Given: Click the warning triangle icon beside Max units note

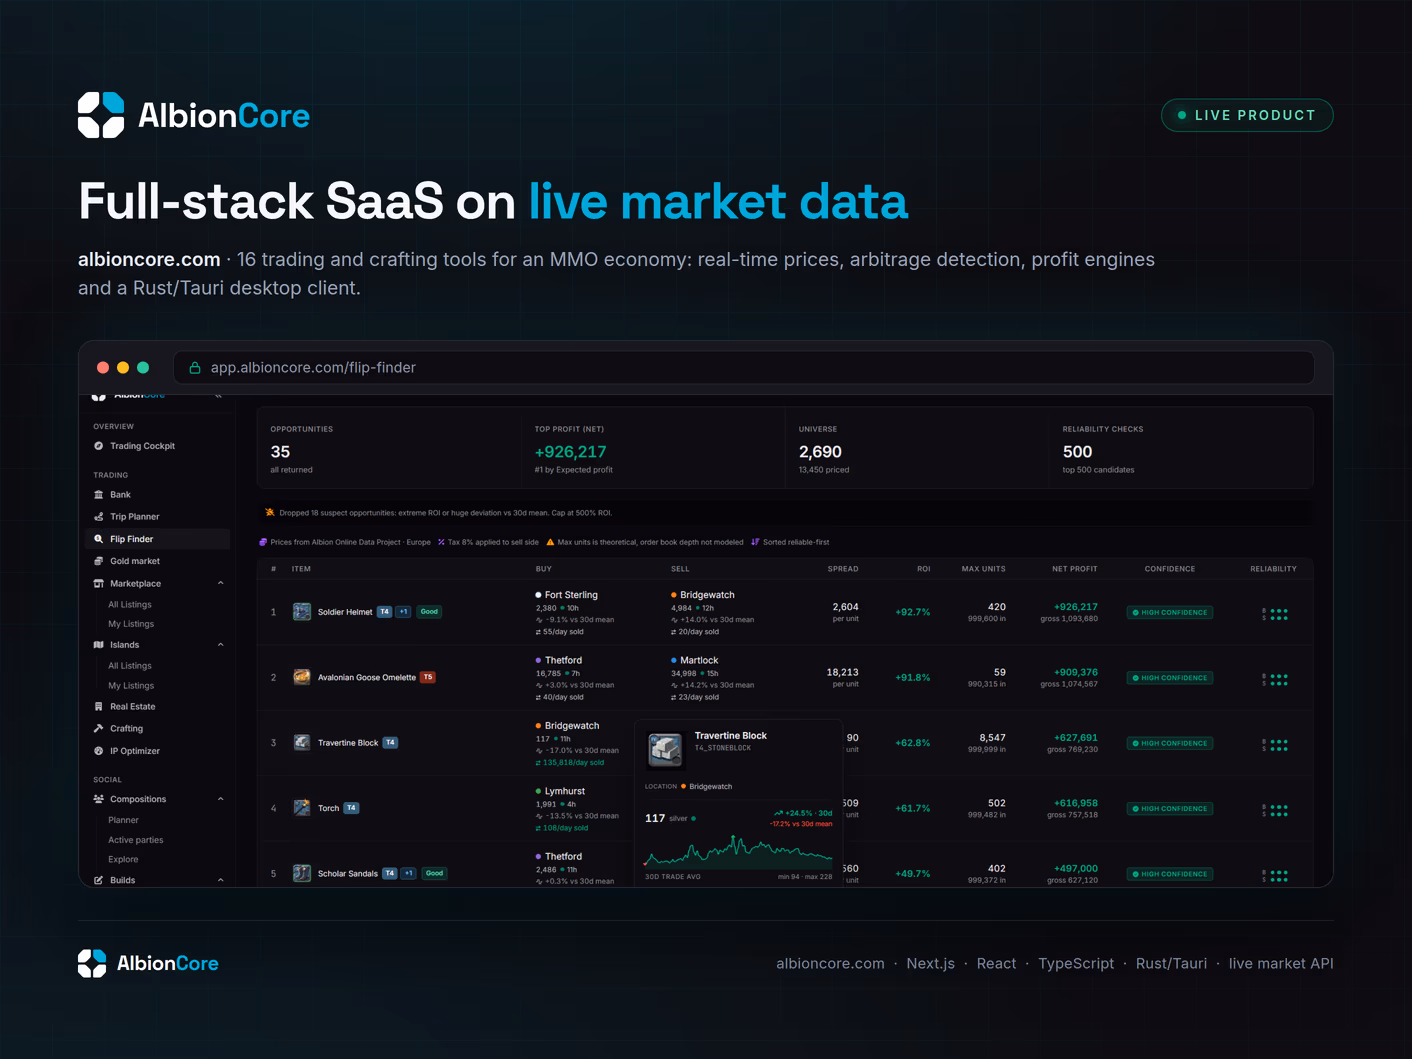Looking at the screenshot, I should [550, 542].
